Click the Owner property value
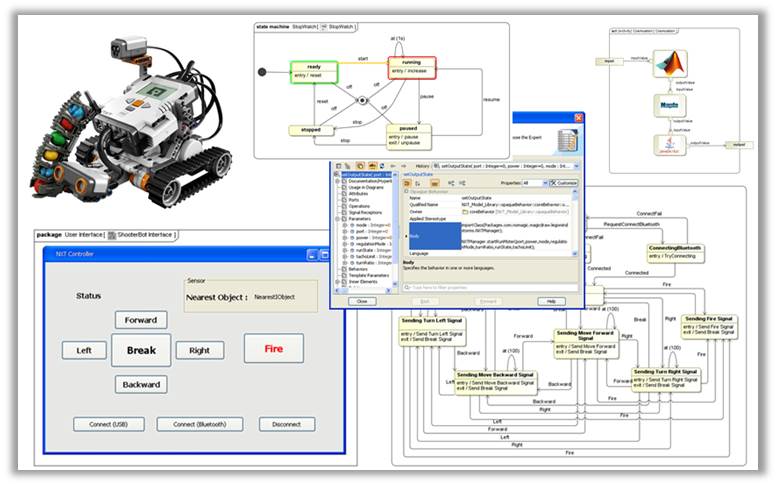This screenshot has width=776, height=485. pyautogui.click(x=515, y=212)
